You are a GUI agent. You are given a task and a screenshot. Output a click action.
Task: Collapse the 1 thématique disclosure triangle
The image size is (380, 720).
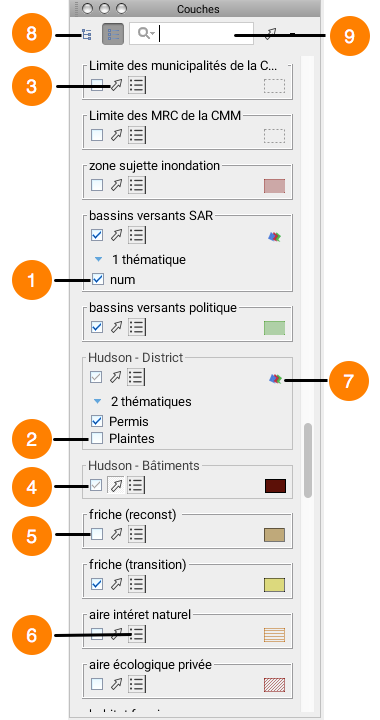[x=98, y=259]
